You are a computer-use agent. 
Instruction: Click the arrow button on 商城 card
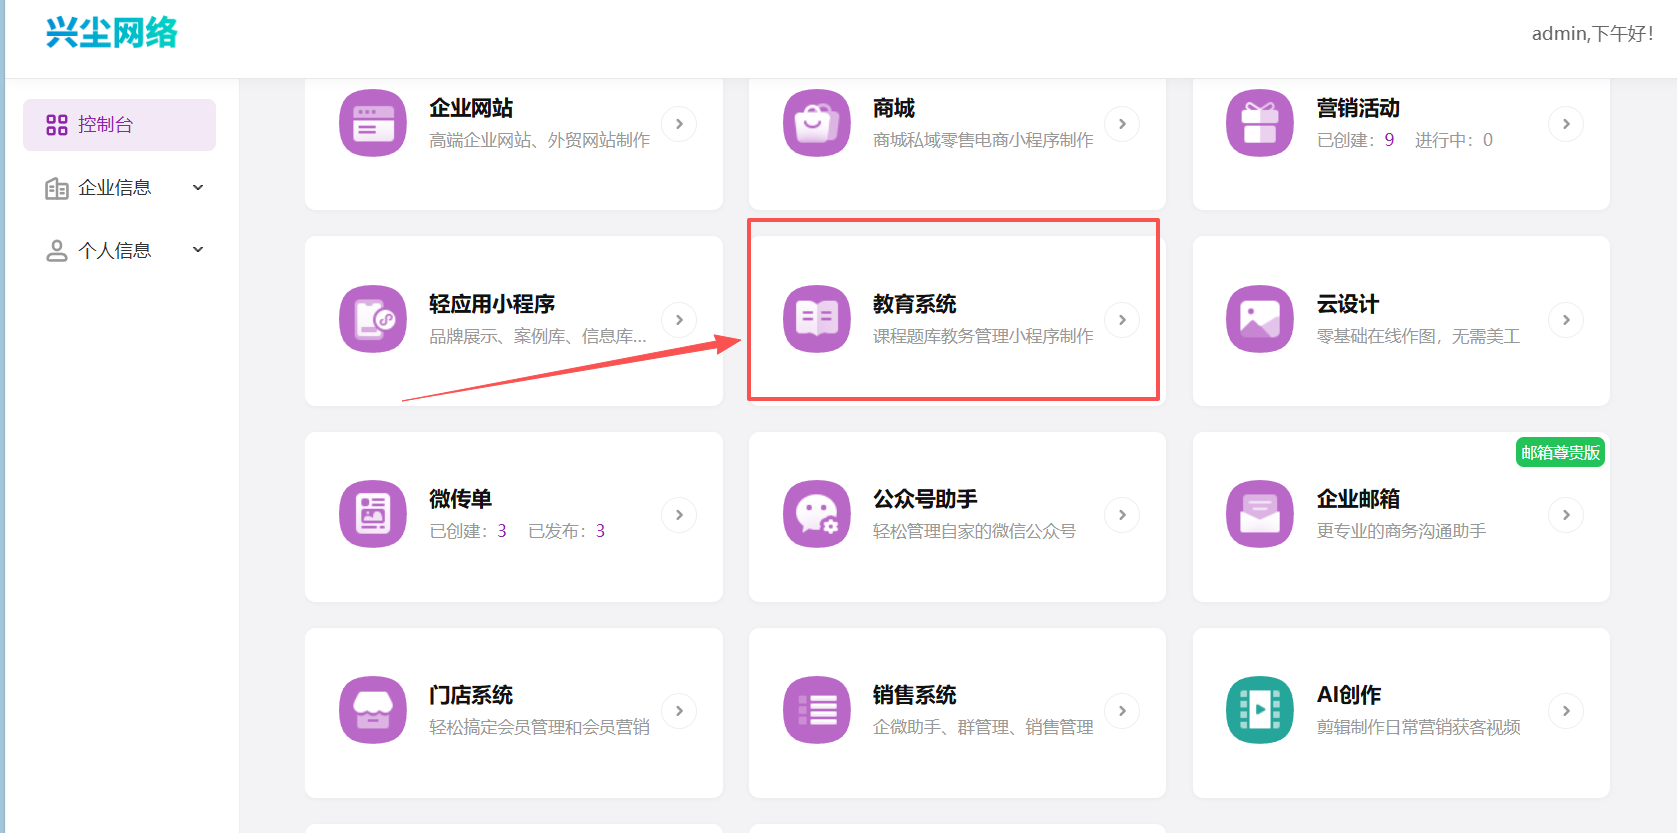1122,124
